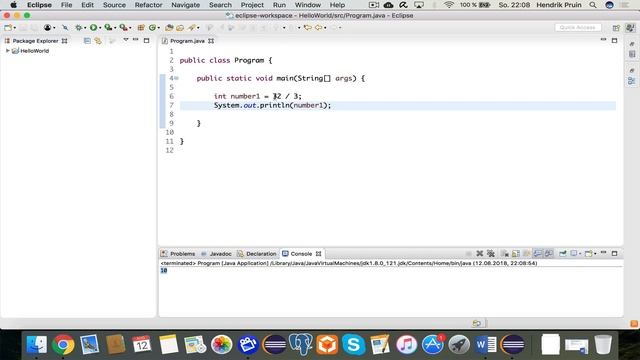
Task: Open Google Chrome from the Dock
Action: (63, 344)
